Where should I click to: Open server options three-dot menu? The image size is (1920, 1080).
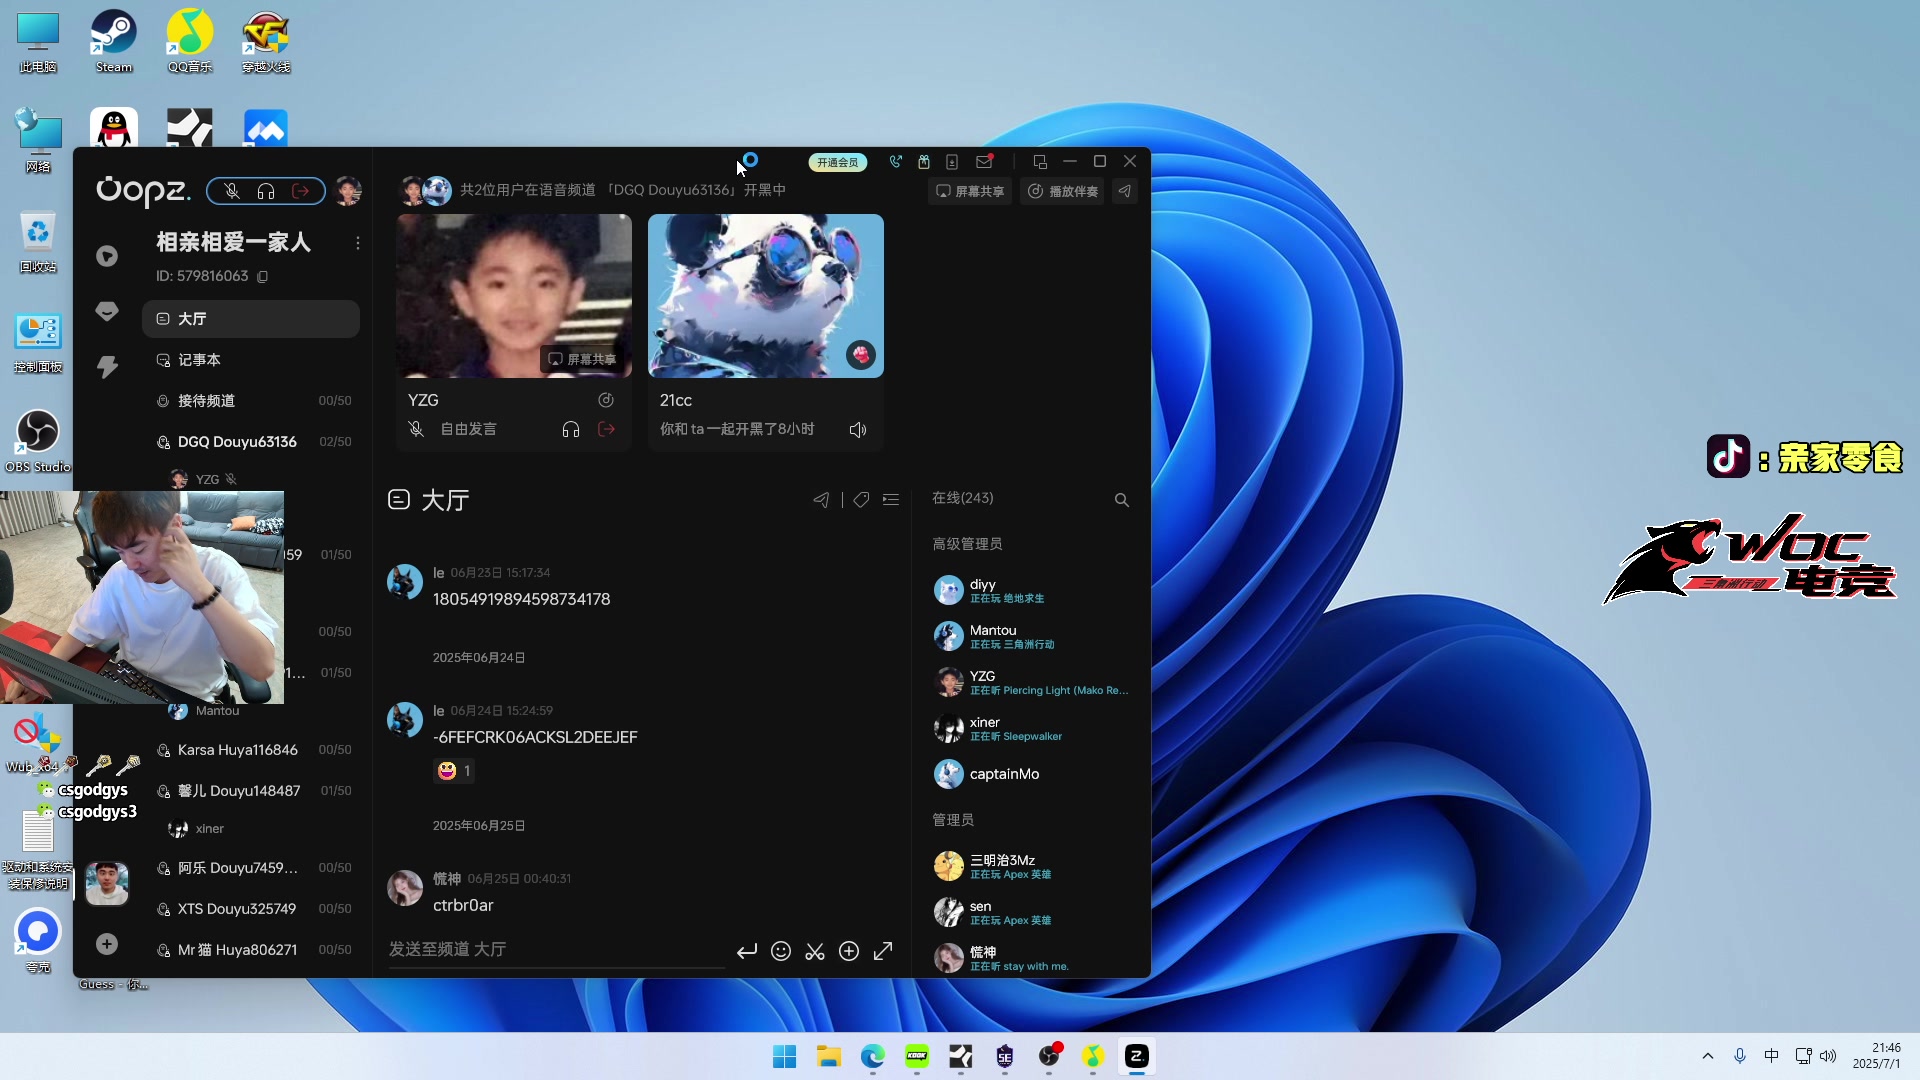tap(358, 243)
